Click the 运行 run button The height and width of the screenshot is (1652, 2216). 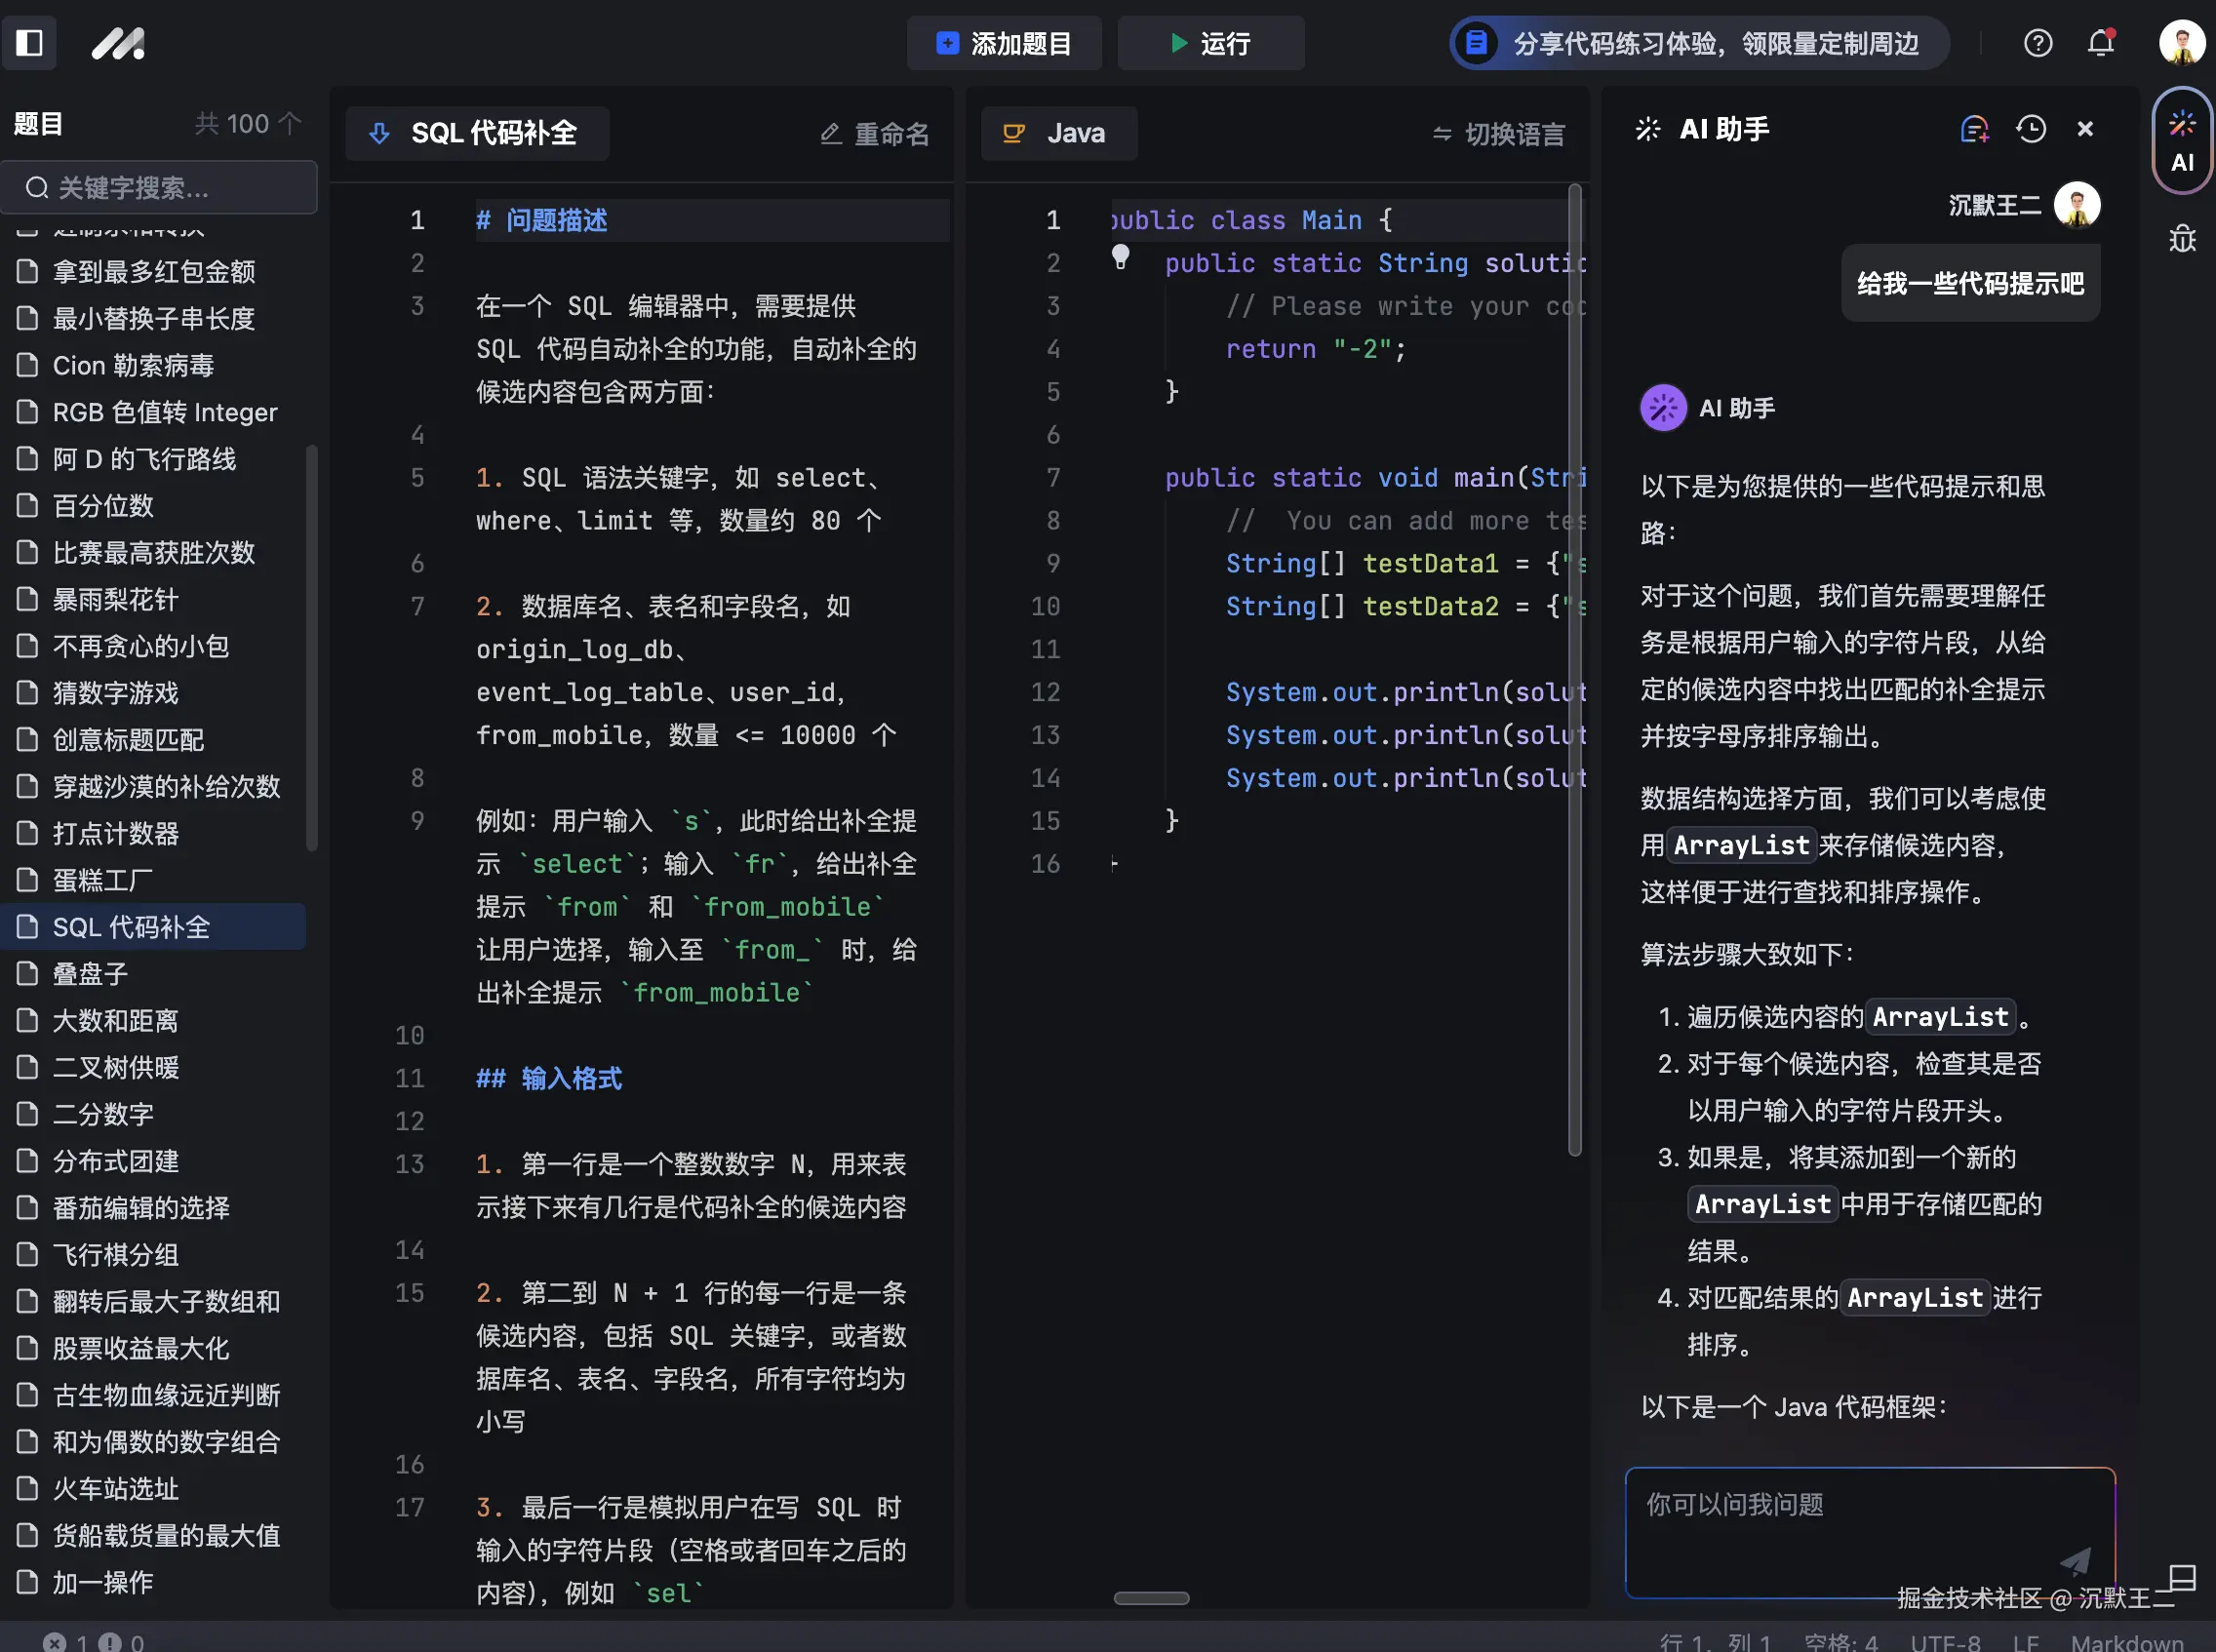click(1210, 43)
